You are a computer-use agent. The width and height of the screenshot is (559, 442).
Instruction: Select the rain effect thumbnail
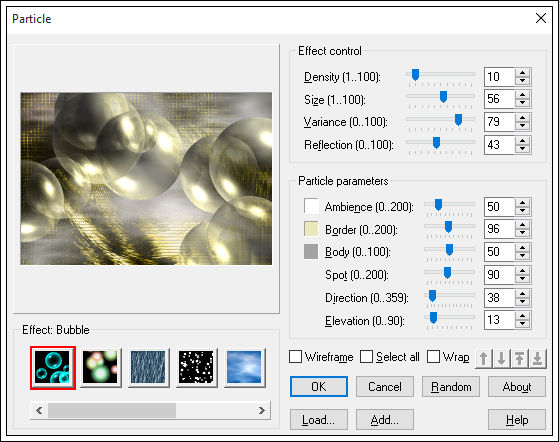pos(148,368)
